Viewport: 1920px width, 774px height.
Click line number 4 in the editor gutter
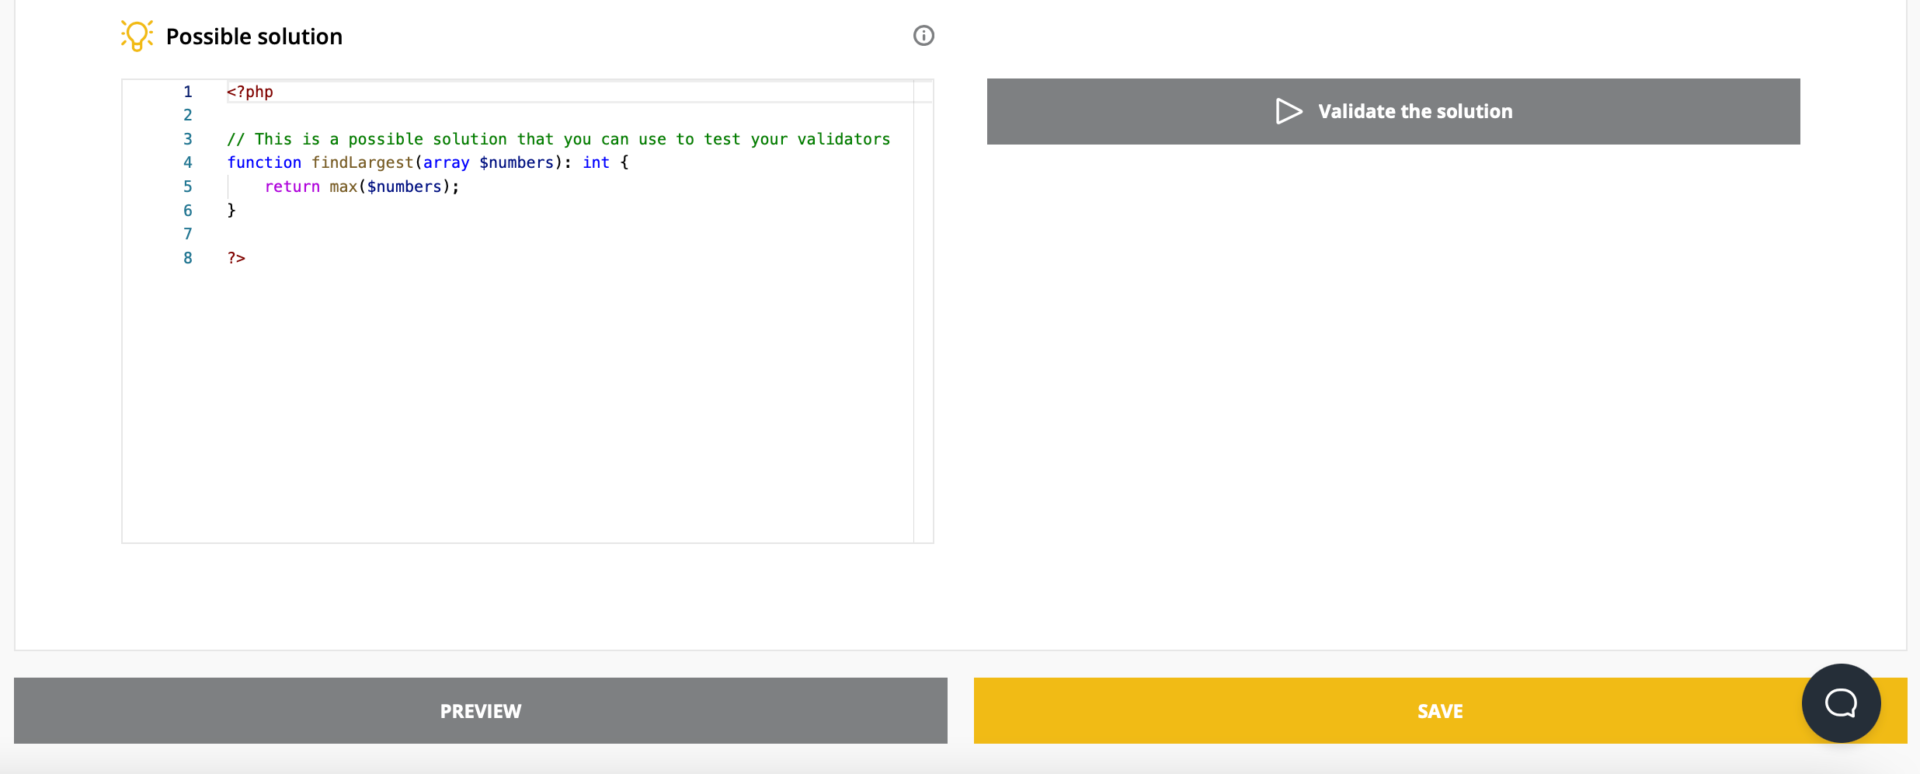pos(187,163)
